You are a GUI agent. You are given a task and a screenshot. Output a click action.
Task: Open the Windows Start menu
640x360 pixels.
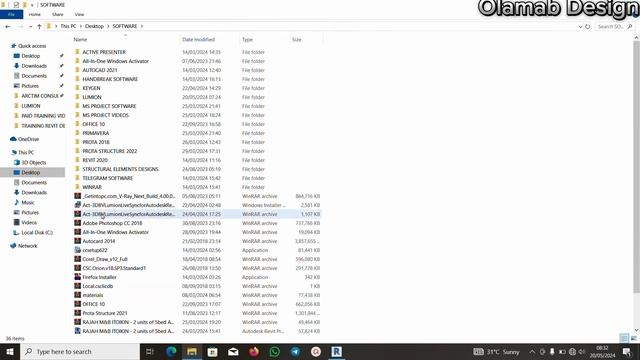(x=10, y=351)
